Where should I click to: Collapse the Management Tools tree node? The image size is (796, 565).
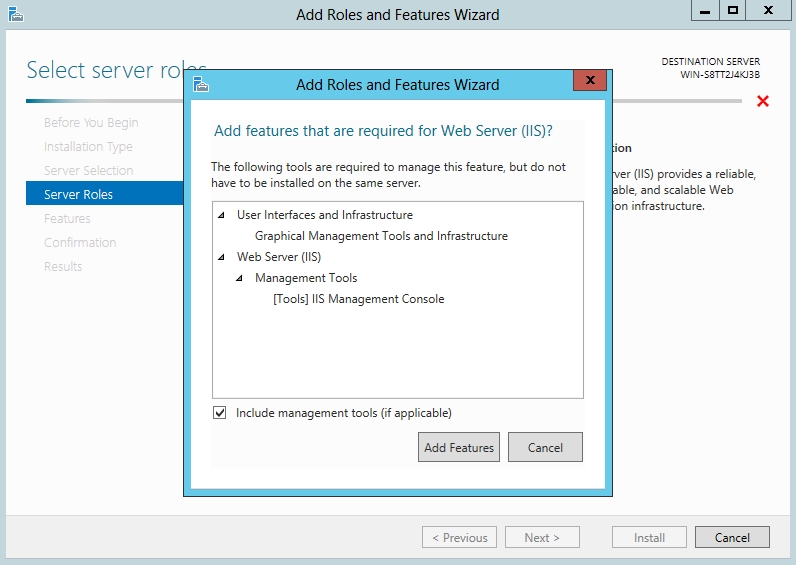(x=239, y=278)
